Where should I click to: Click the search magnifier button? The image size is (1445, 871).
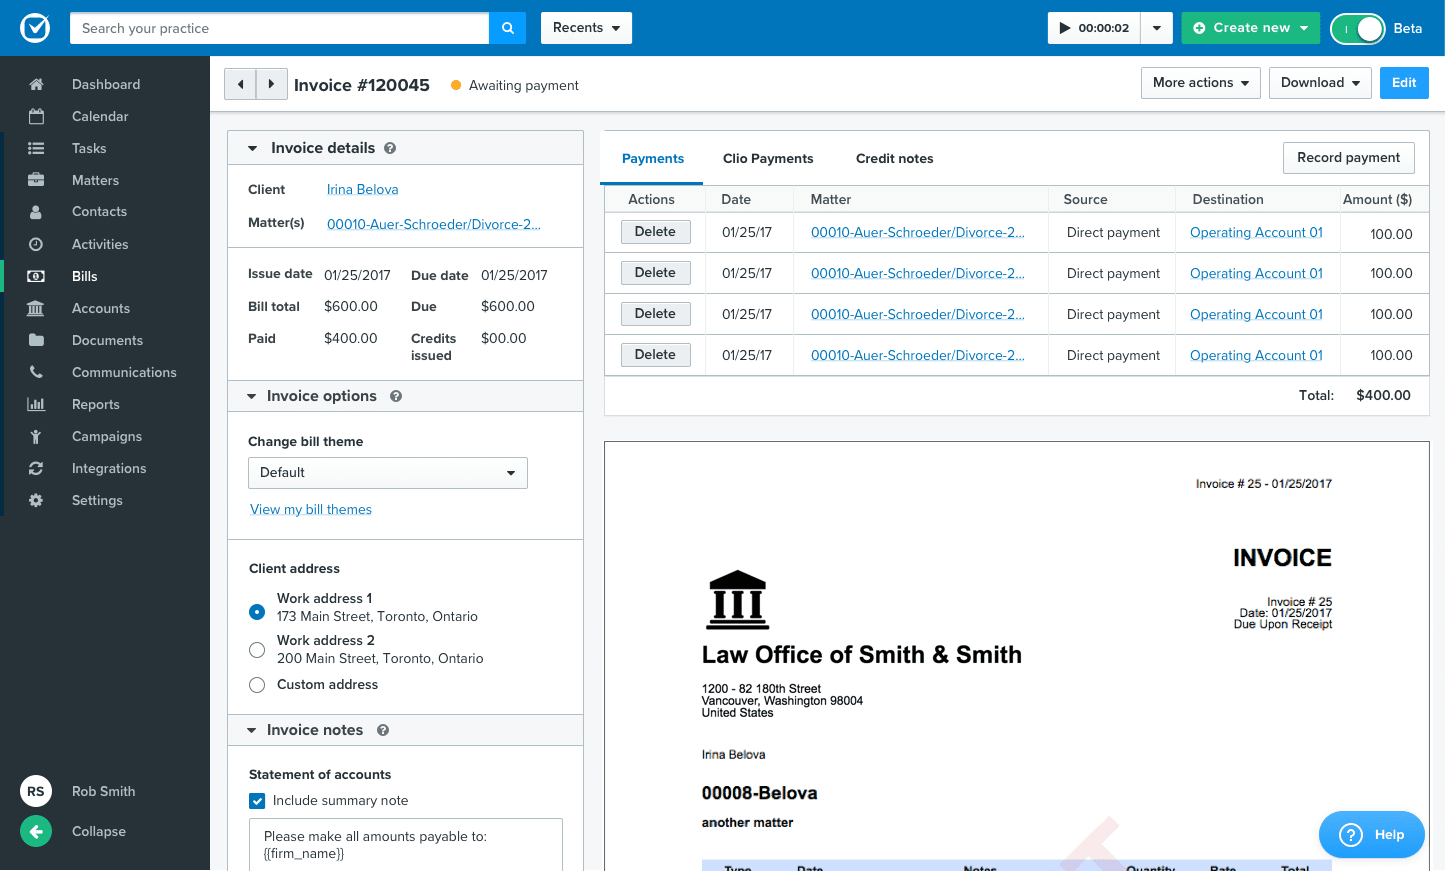(508, 28)
